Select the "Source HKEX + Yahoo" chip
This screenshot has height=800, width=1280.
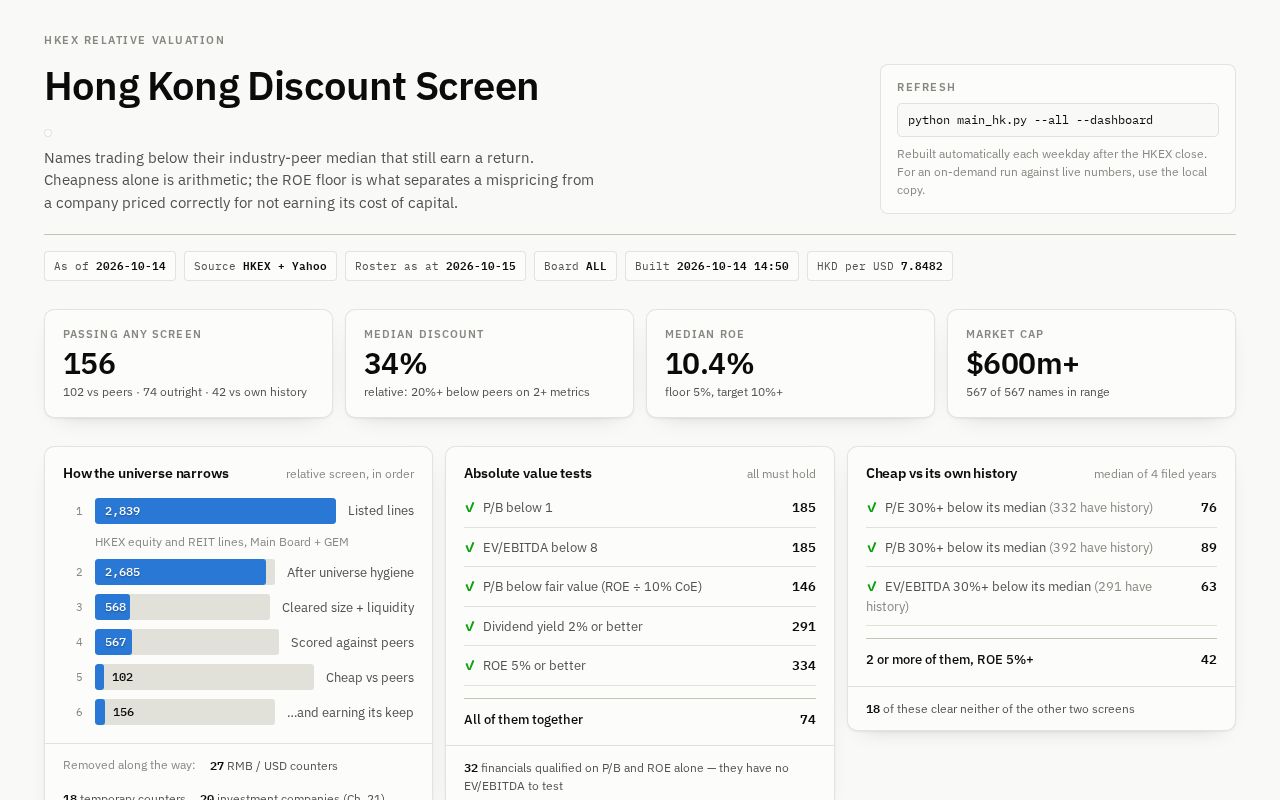click(x=260, y=266)
